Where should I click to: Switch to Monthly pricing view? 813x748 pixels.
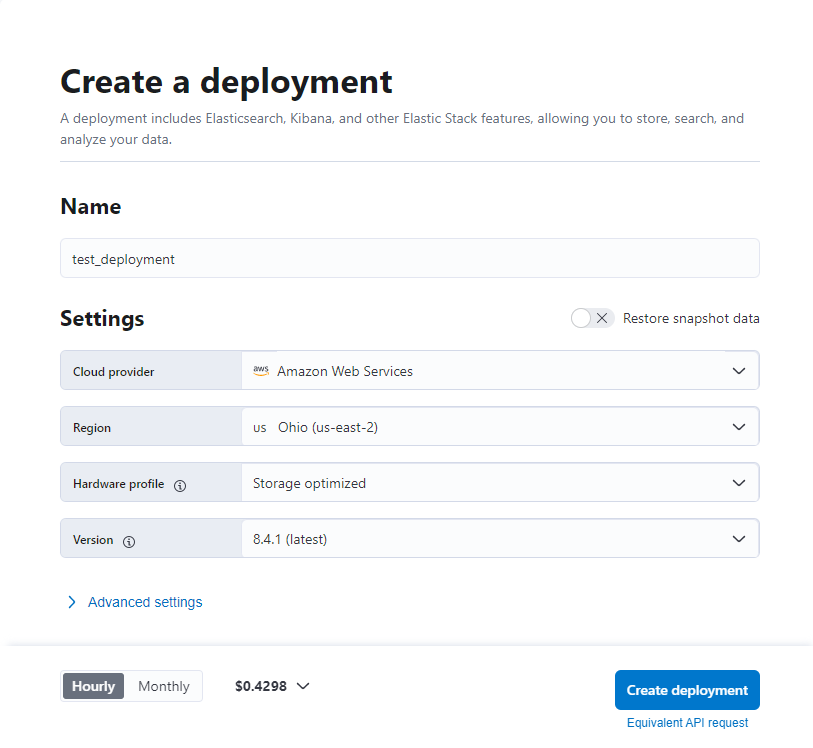tap(164, 686)
